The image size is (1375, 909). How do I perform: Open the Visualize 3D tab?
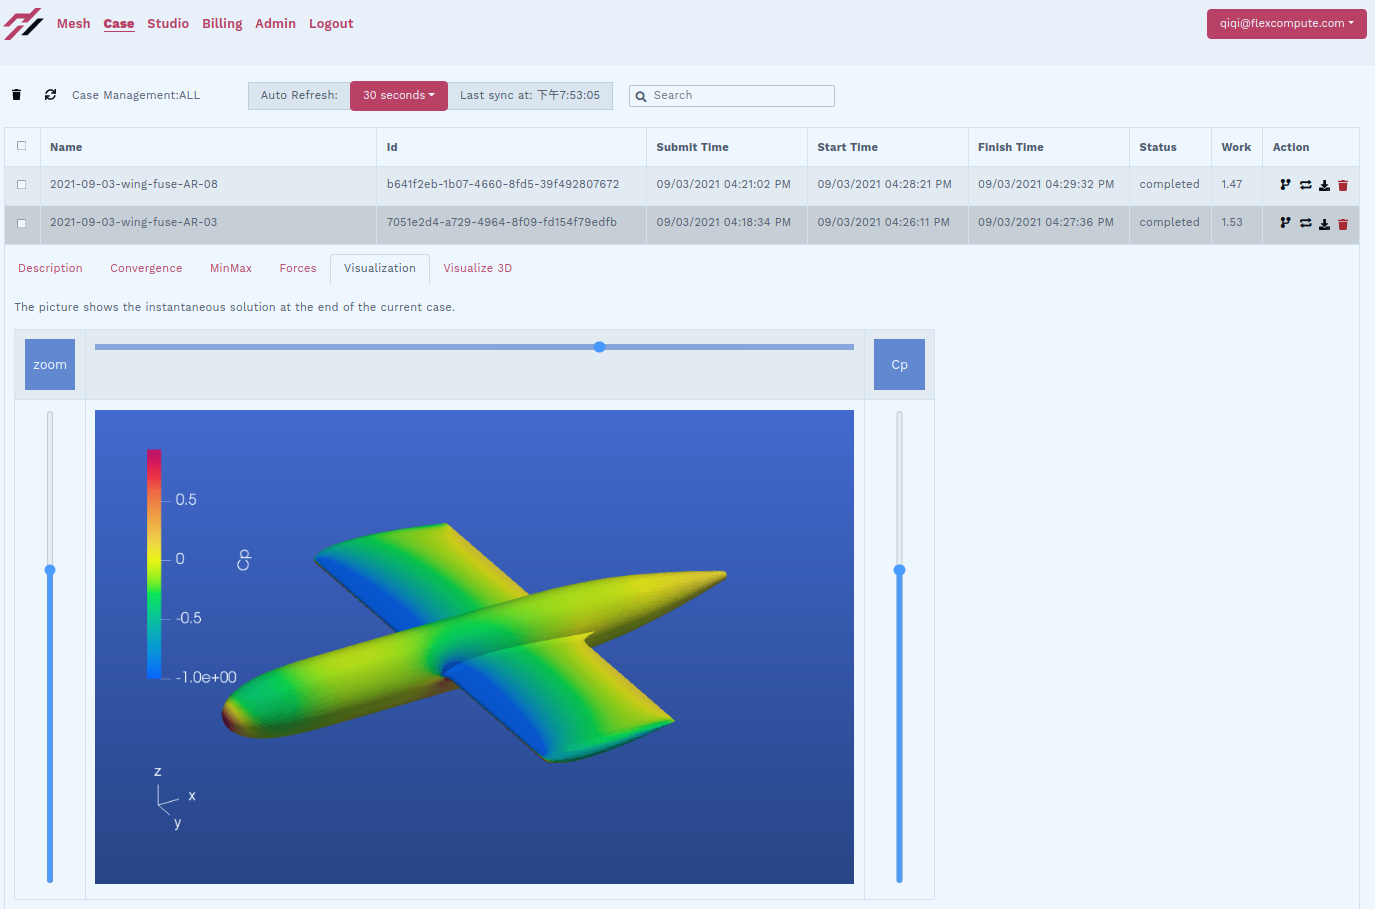tap(477, 268)
